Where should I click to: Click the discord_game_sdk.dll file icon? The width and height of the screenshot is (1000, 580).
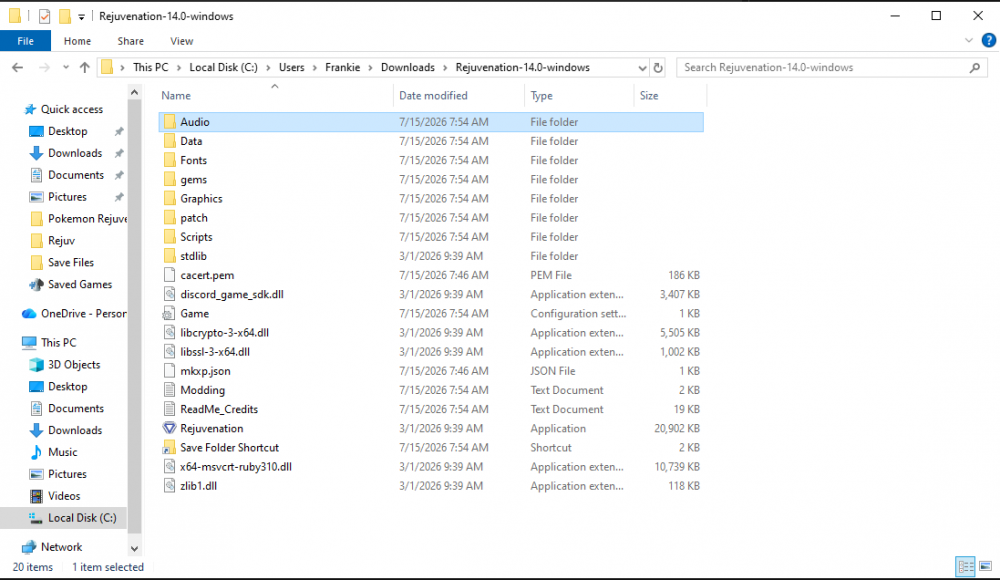coord(169,294)
